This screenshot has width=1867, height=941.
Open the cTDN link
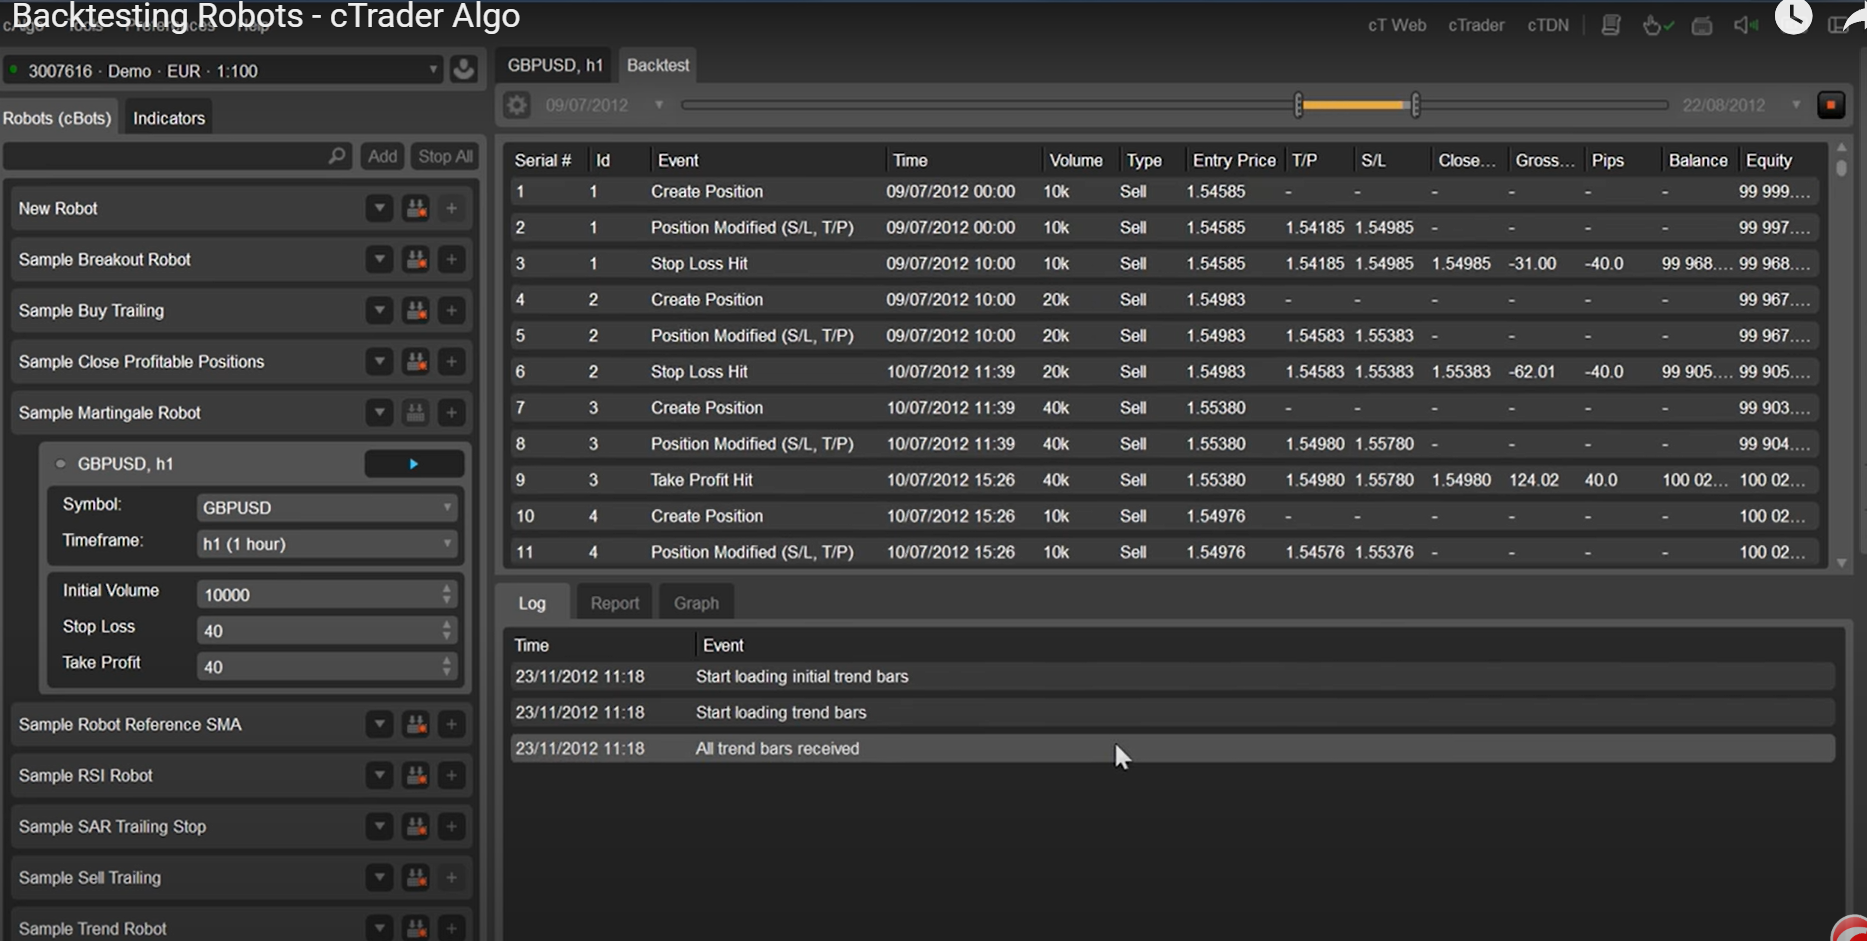pos(1548,25)
